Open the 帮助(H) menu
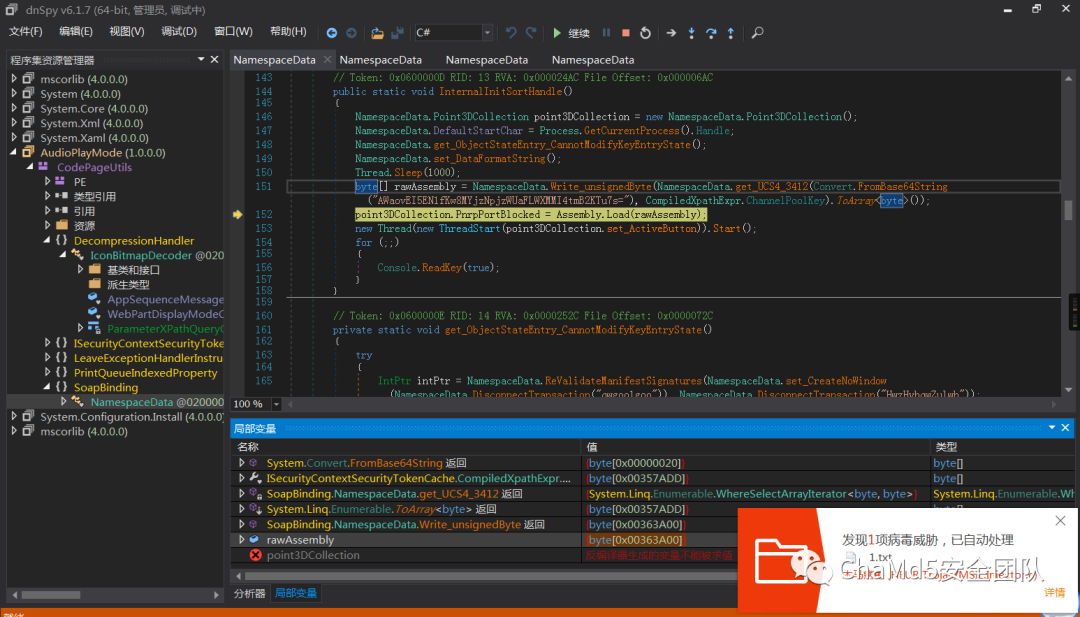The image size is (1080, 617). pyautogui.click(x=288, y=32)
